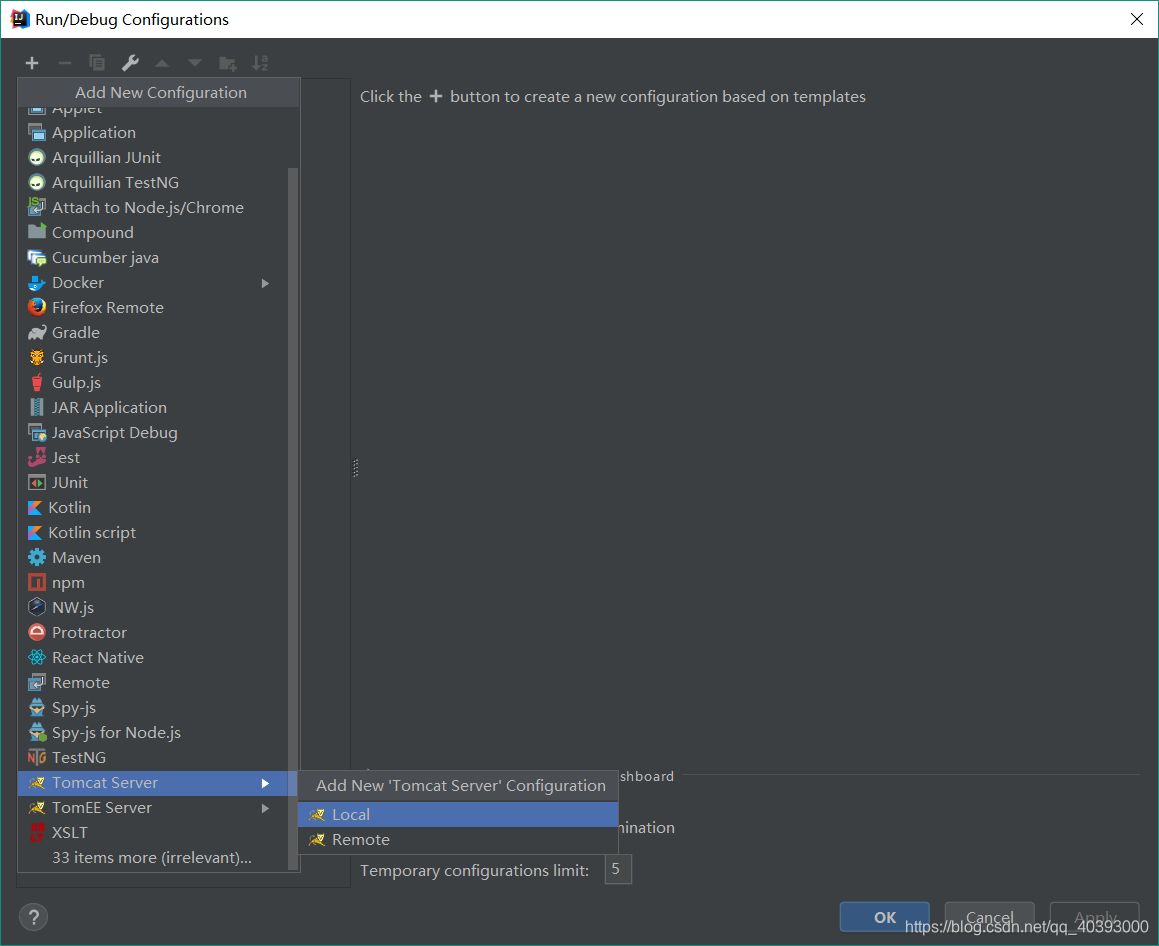Image resolution: width=1159 pixels, height=946 pixels.
Task: Click the Arquillian JUnit icon
Action: pyautogui.click(x=37, y=157)
